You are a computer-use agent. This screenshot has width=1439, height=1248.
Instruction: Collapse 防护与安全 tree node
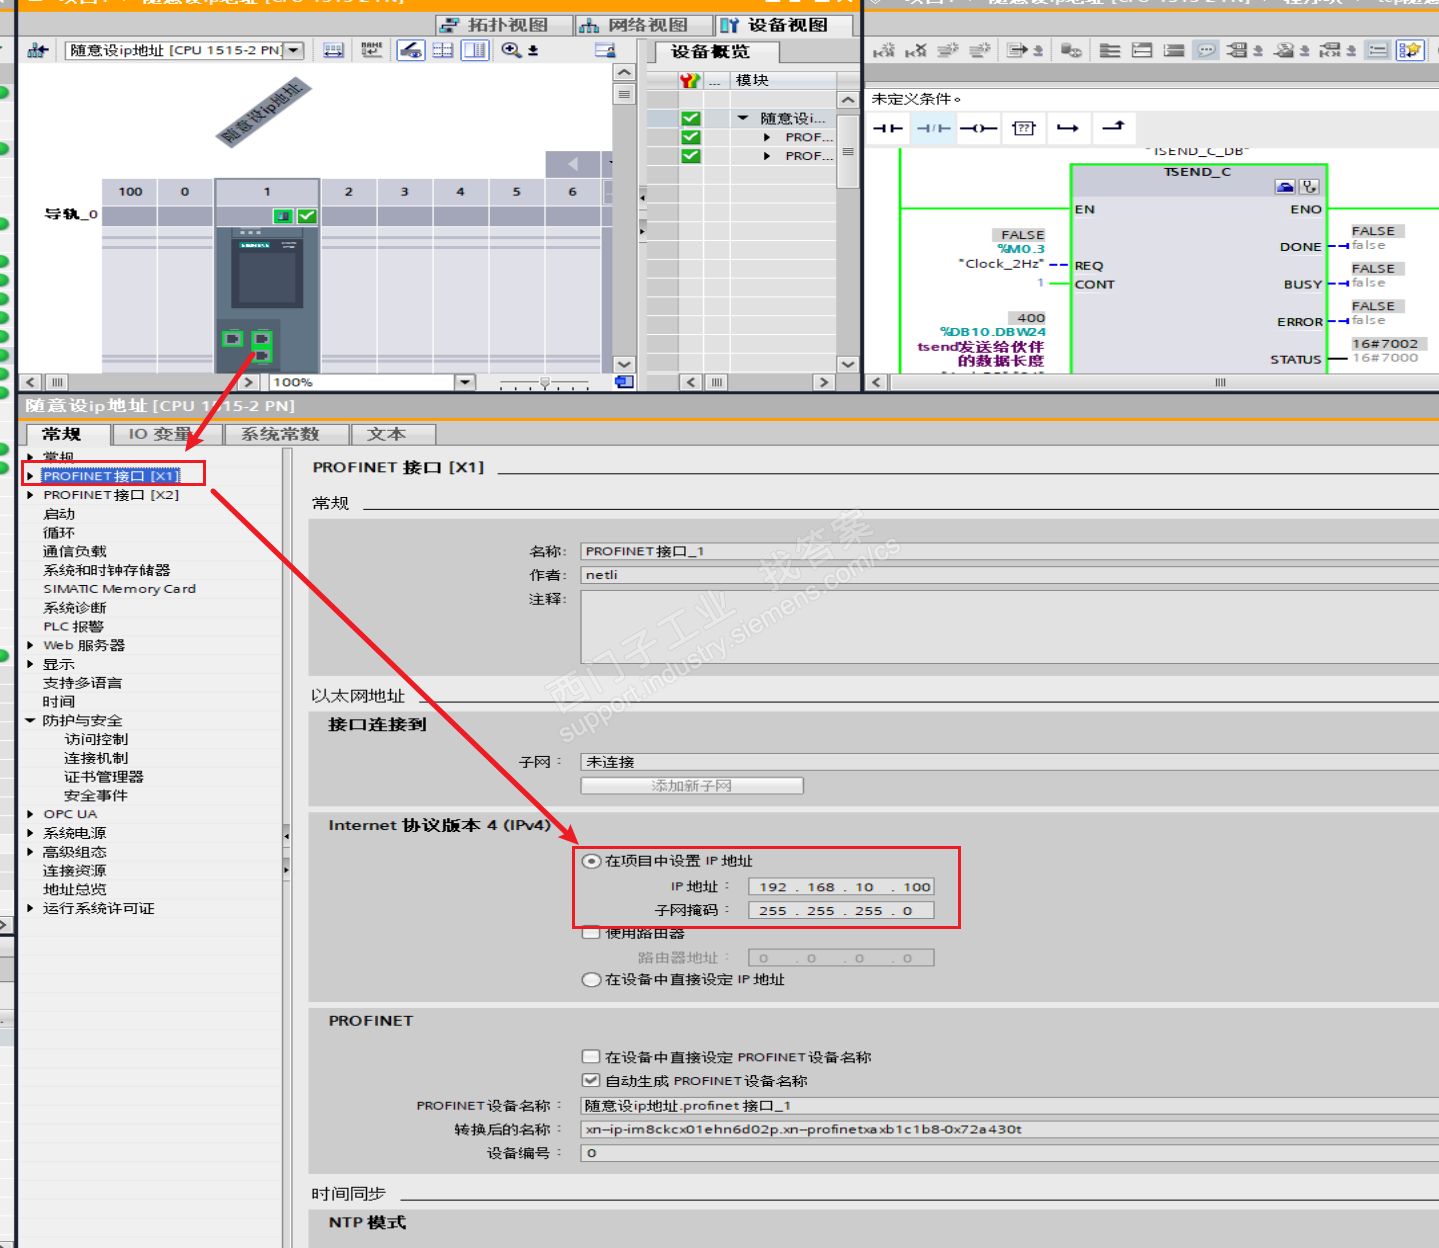[x=31, y=720]
